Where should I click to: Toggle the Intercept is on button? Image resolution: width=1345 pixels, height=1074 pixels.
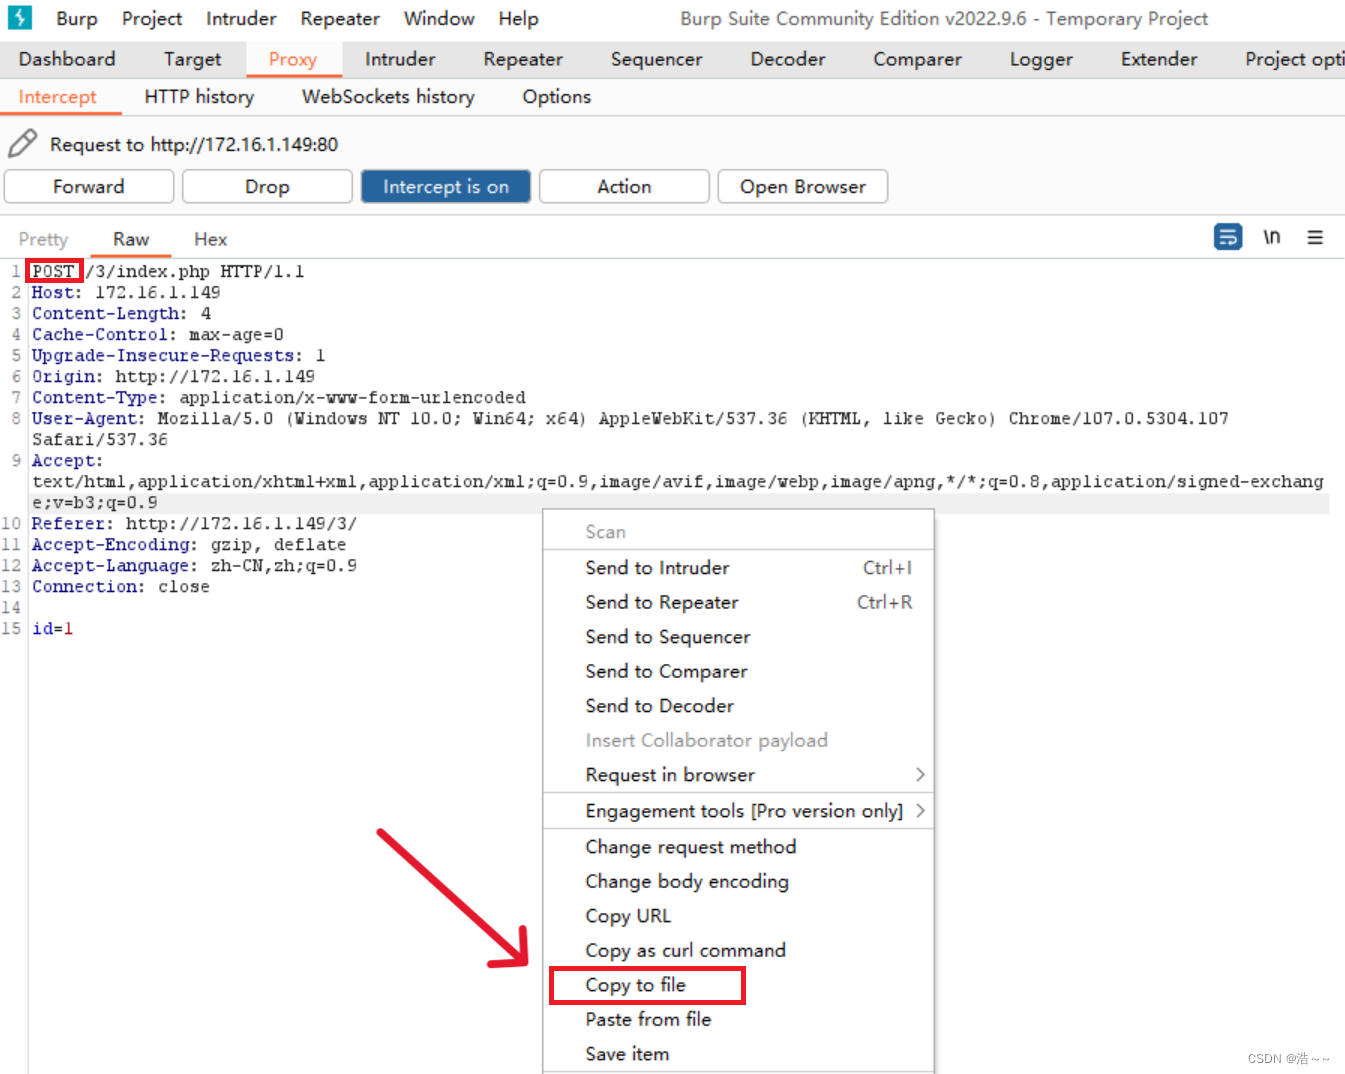[x=446, y=187]
